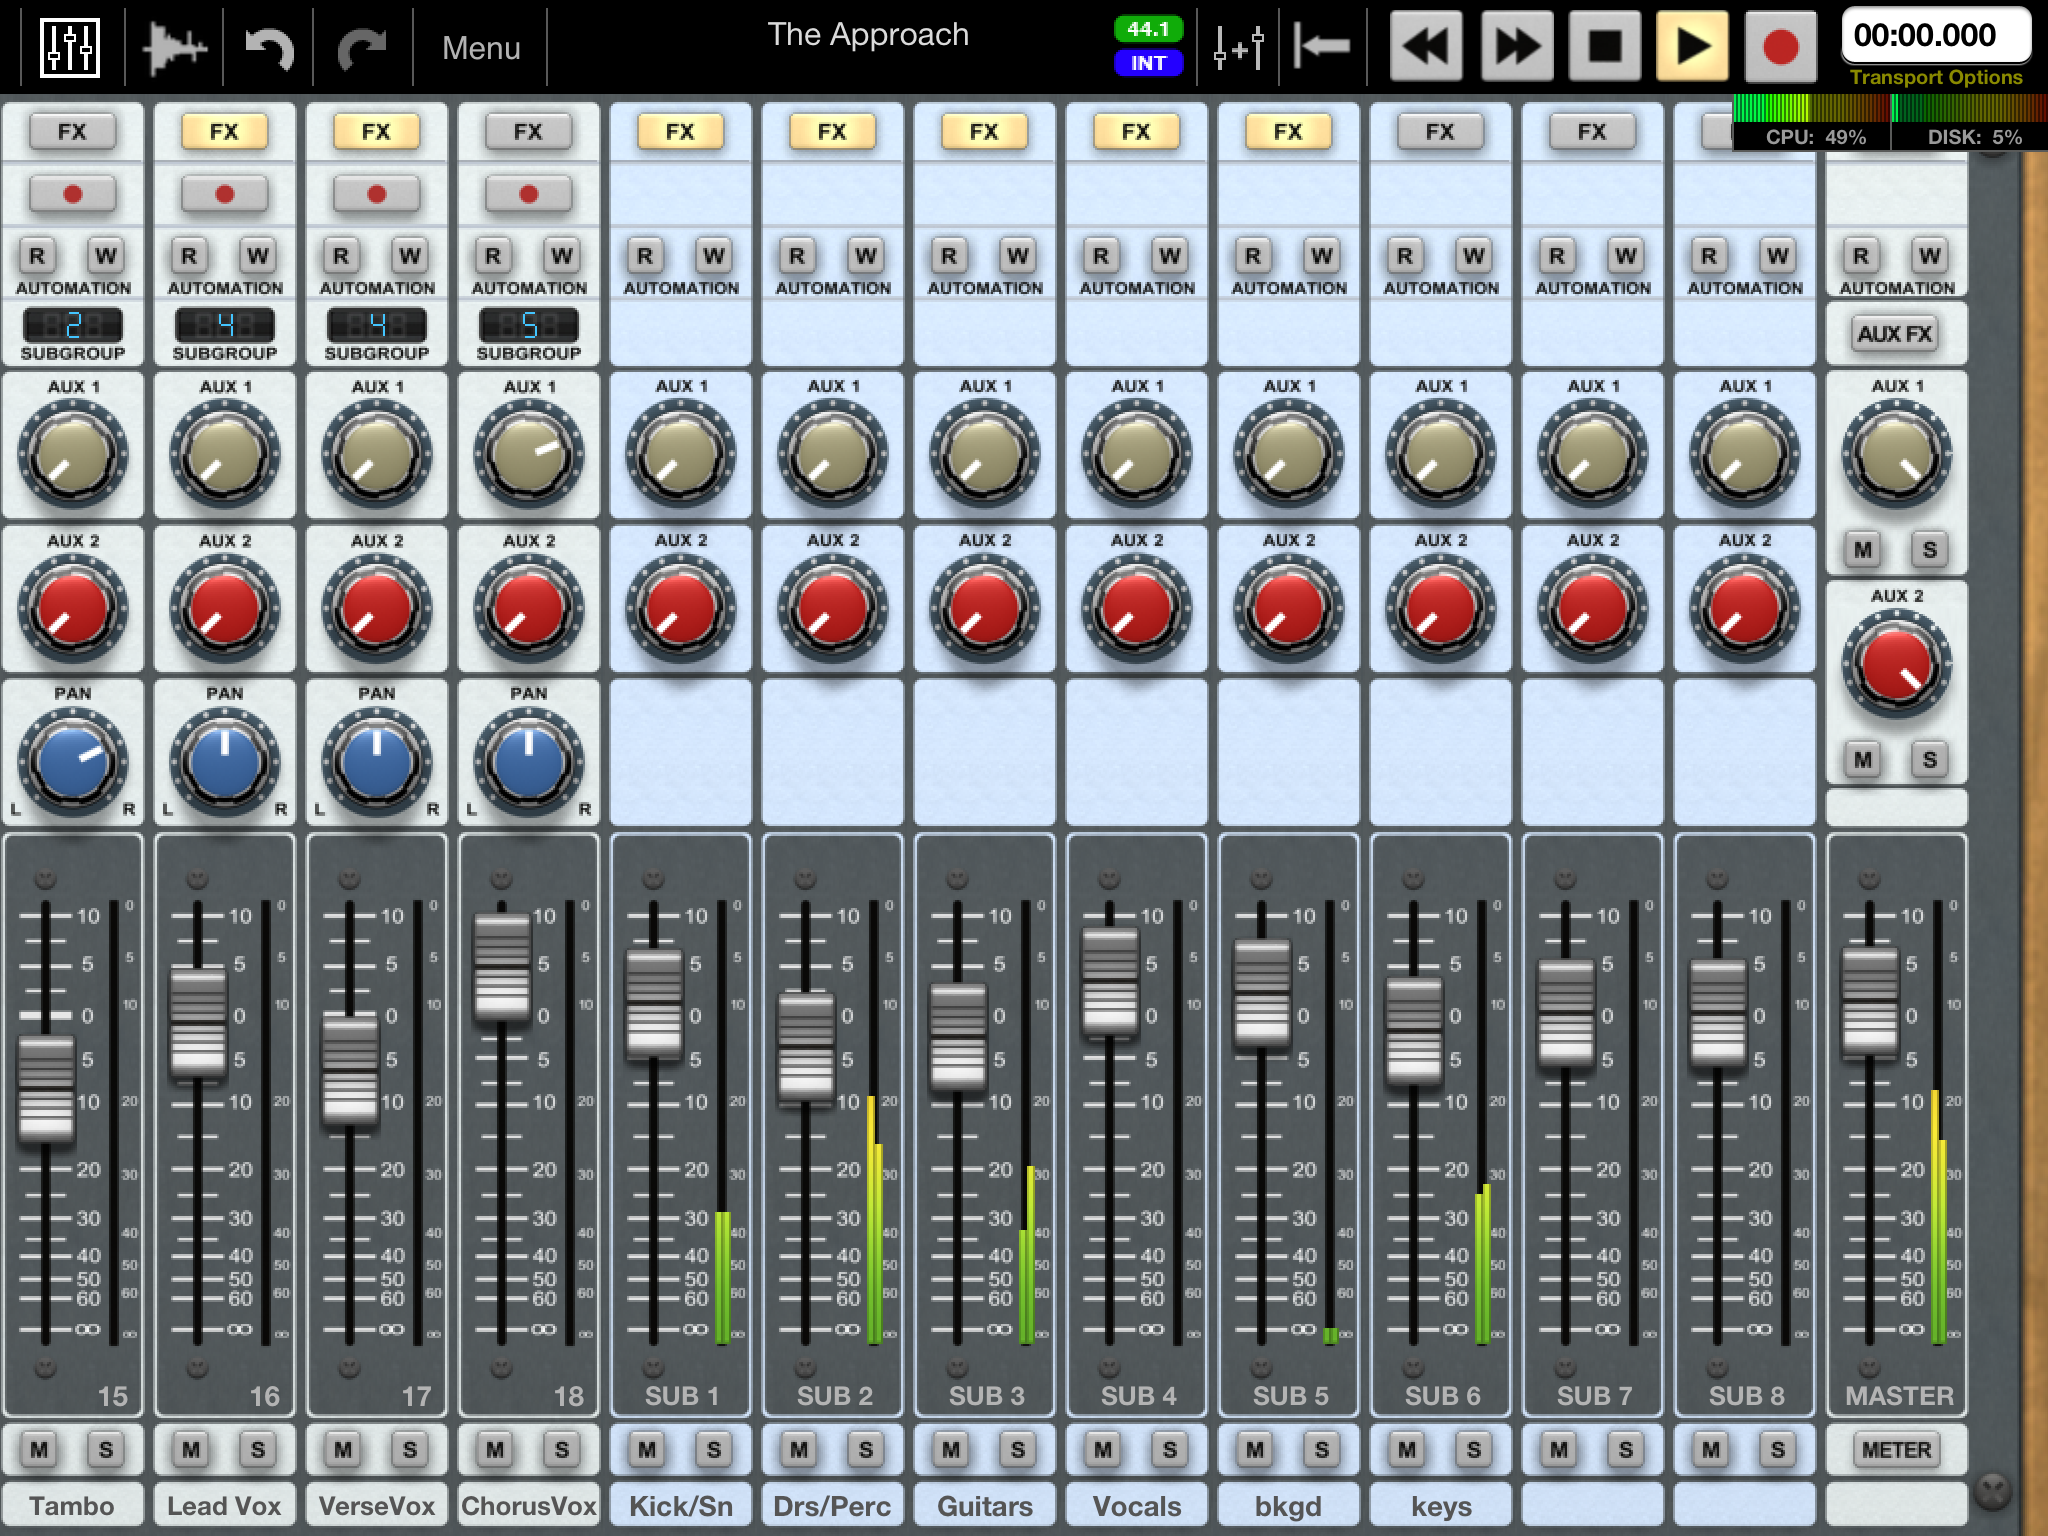Click the master AUX 1 knob
This screenshot has width=2048, height=1536.
point(1897,454)
